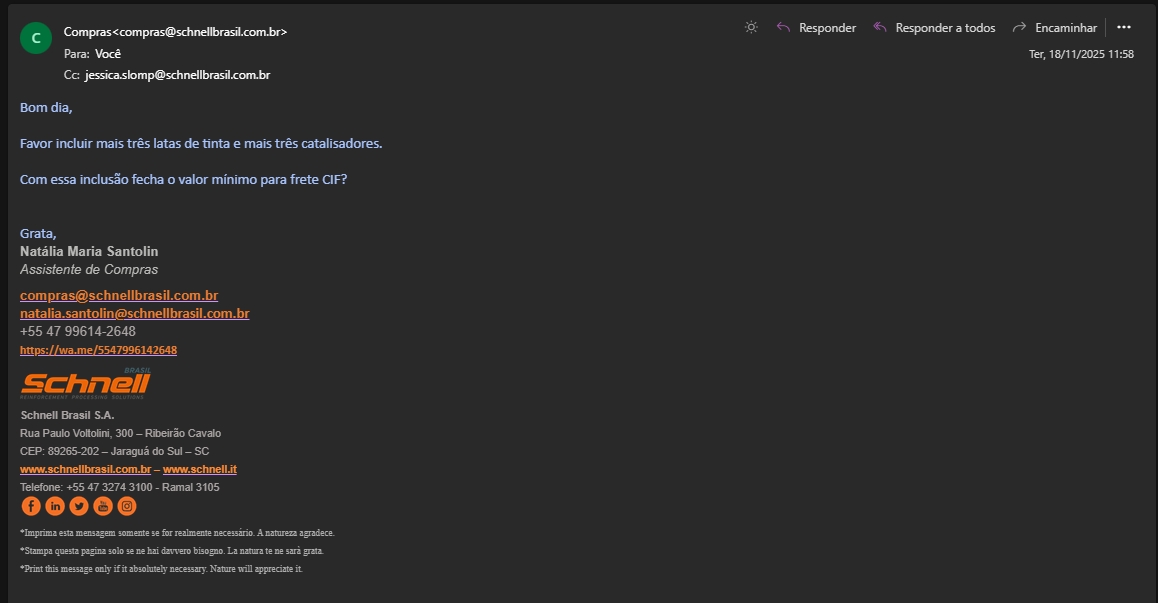Click the Responder reply arrow icon

pyautogui.click(x=784, y=28)
